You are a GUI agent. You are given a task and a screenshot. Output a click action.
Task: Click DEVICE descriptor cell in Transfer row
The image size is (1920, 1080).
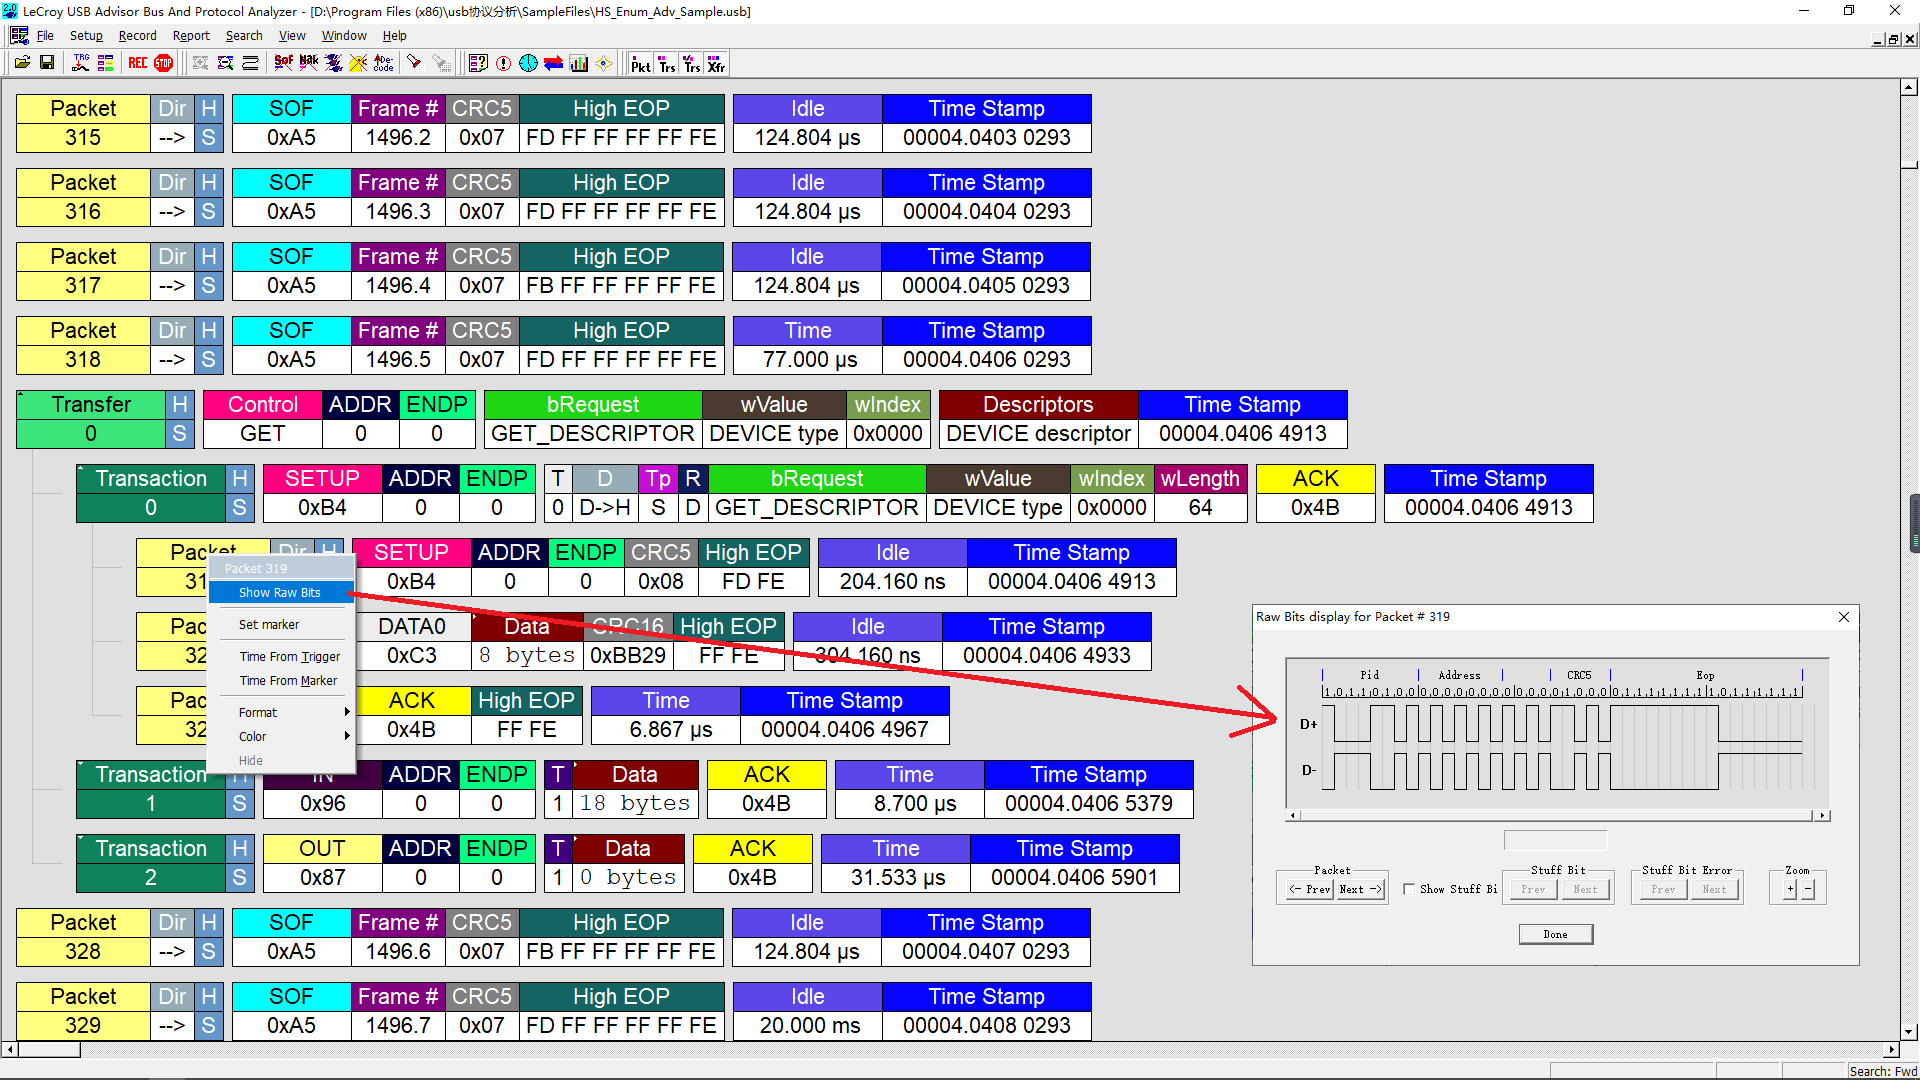pyautogui.click(x=1038, y=434)
